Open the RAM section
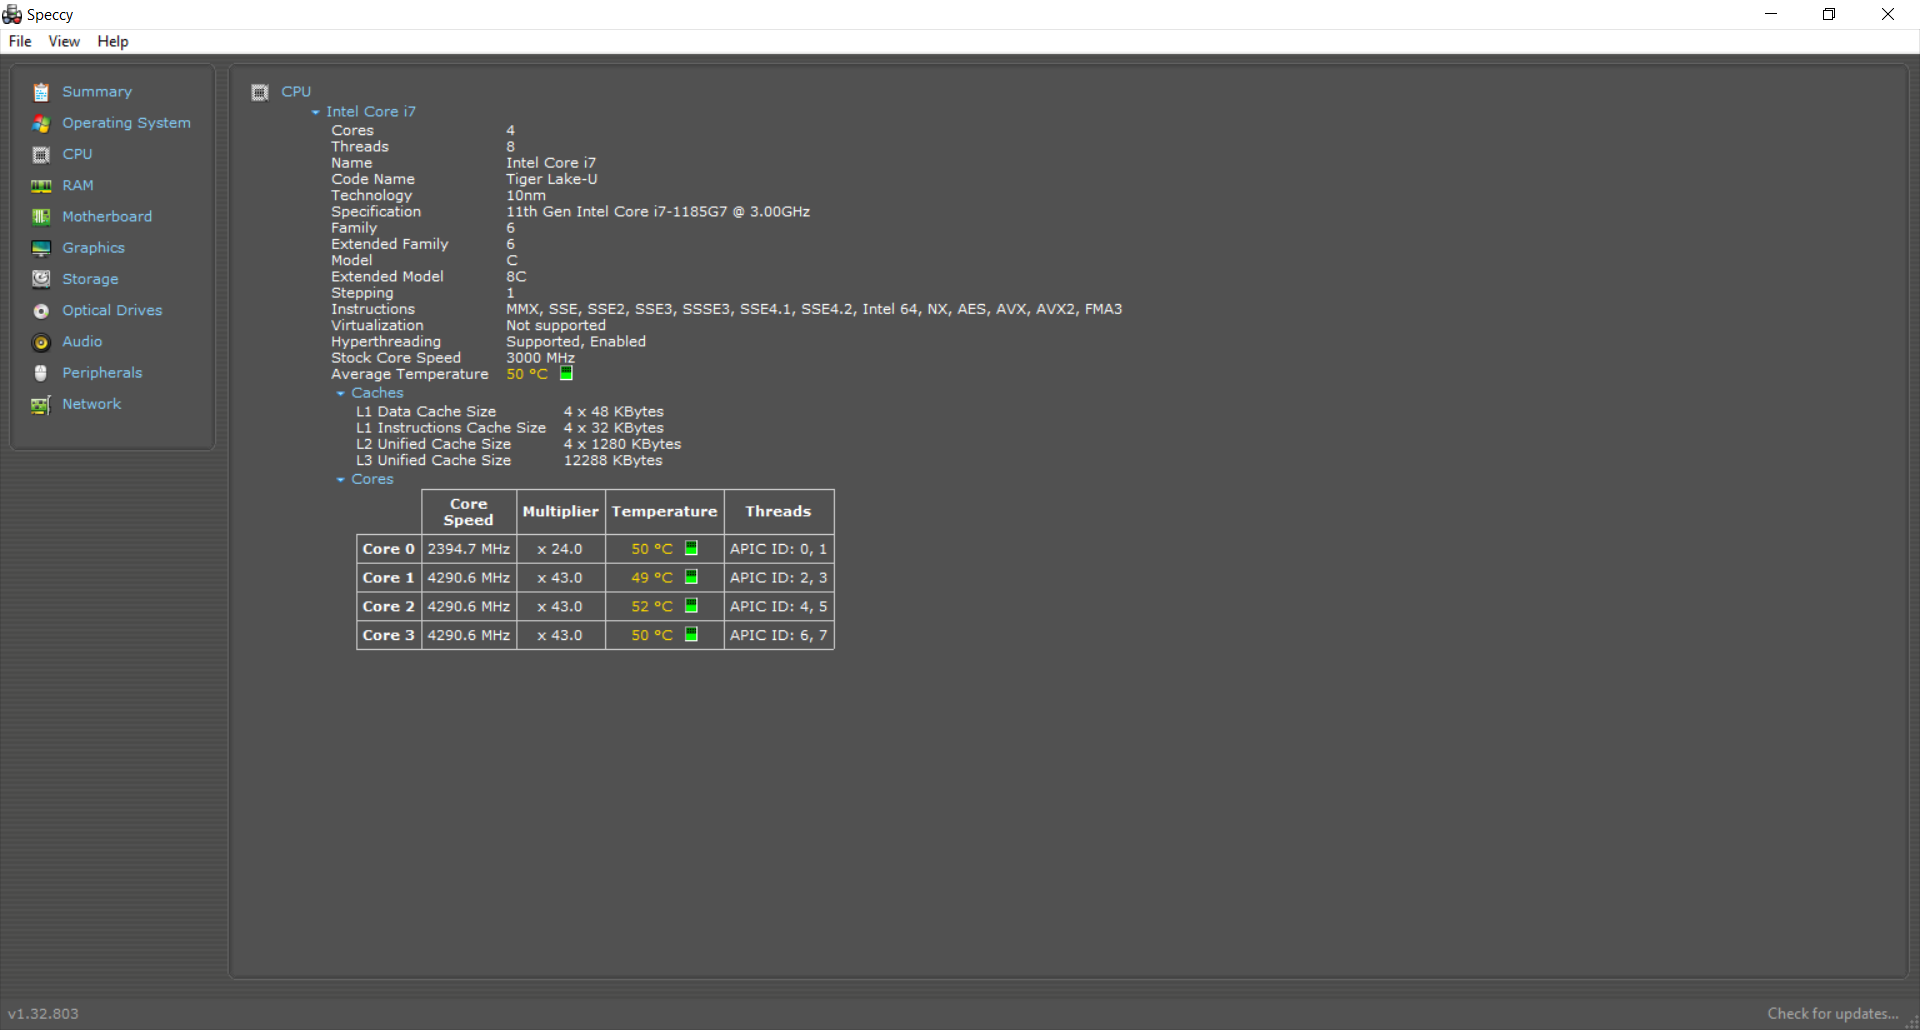Screen dimensions: 1920x1030 (x=78, y=185)
